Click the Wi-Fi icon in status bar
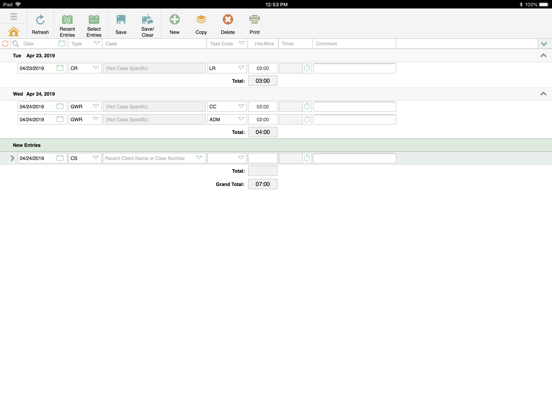552x414 pixels. click(x=18, y=4)
